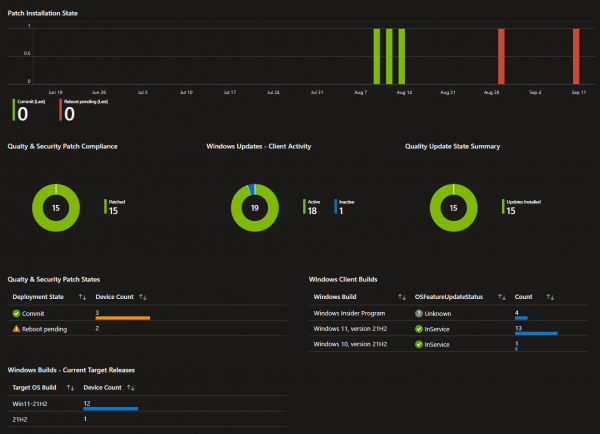Click the Windows 10, version 21H2 row
Viewport: 600px width, 434px height.
tap(448, 344)
